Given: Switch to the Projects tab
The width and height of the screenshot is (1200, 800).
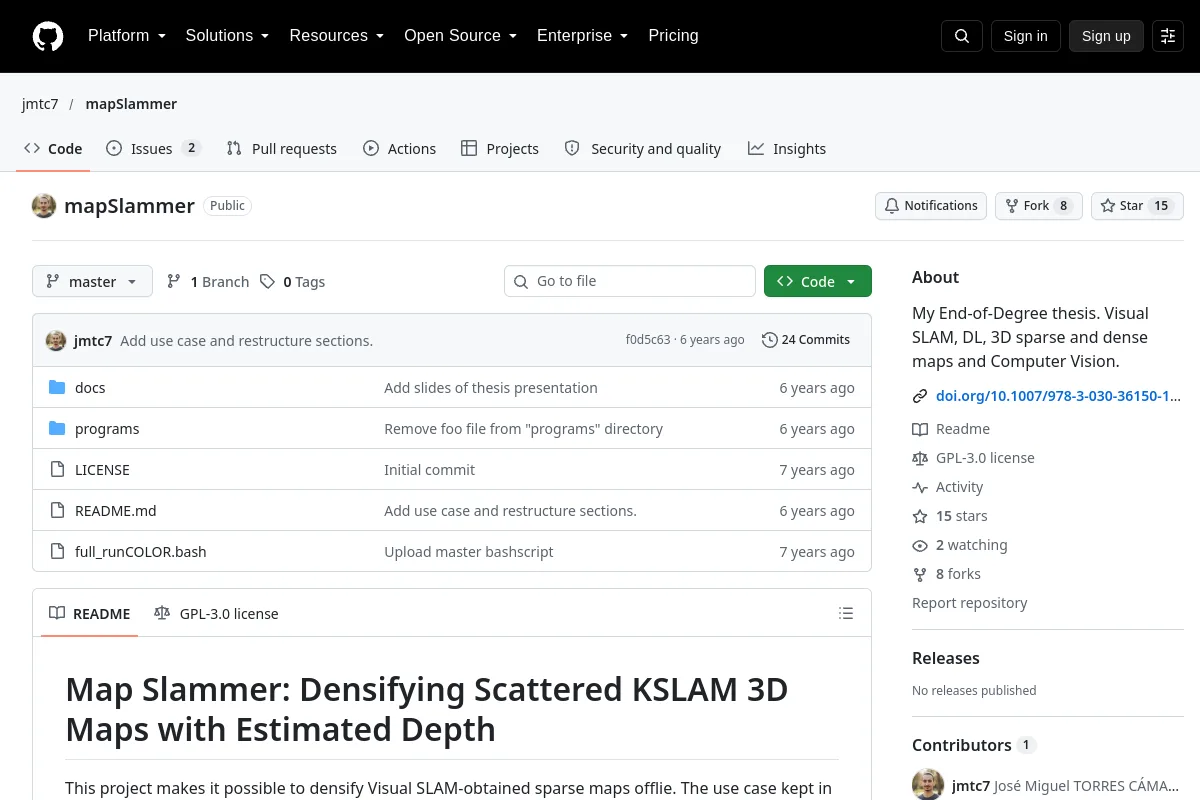Looking at the screenshot, I should (500, 149).
